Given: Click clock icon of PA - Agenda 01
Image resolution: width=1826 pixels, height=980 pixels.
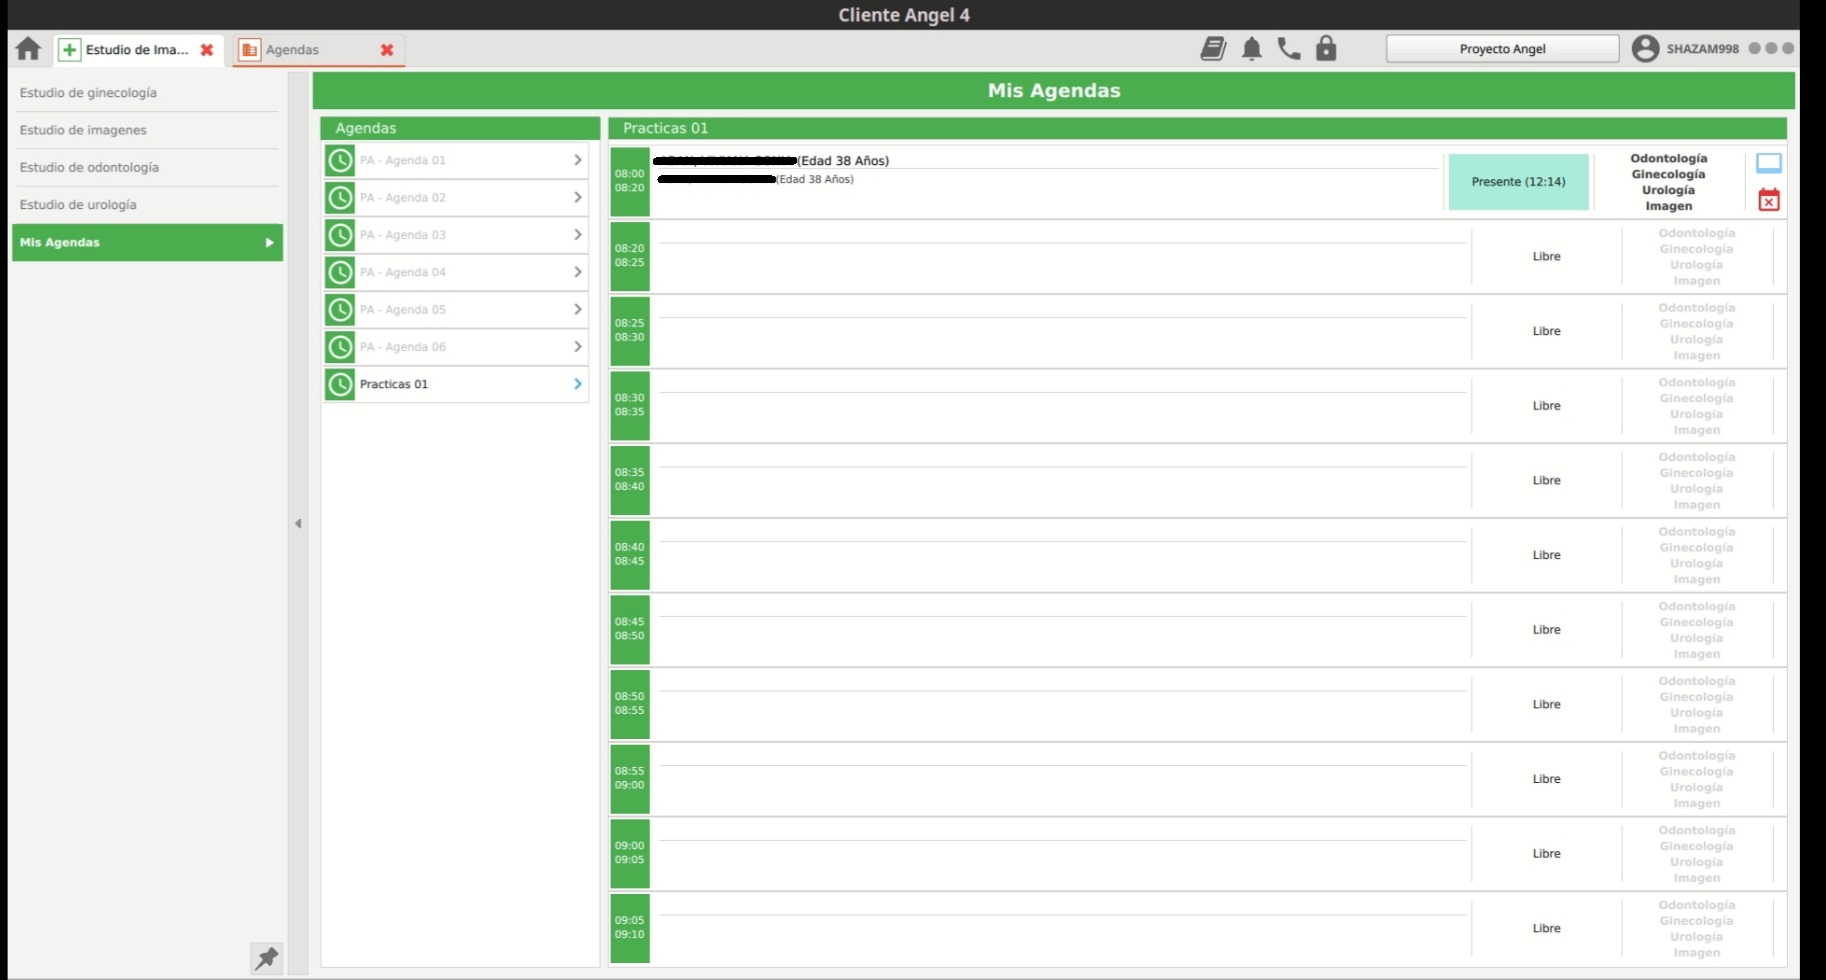Looking at the screenshot, I should coord(340,160).
